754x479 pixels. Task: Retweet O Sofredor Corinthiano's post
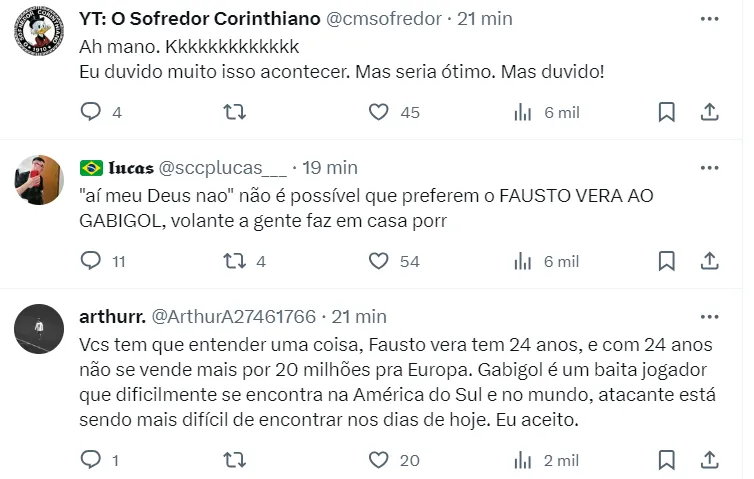(x=234, y=112)
